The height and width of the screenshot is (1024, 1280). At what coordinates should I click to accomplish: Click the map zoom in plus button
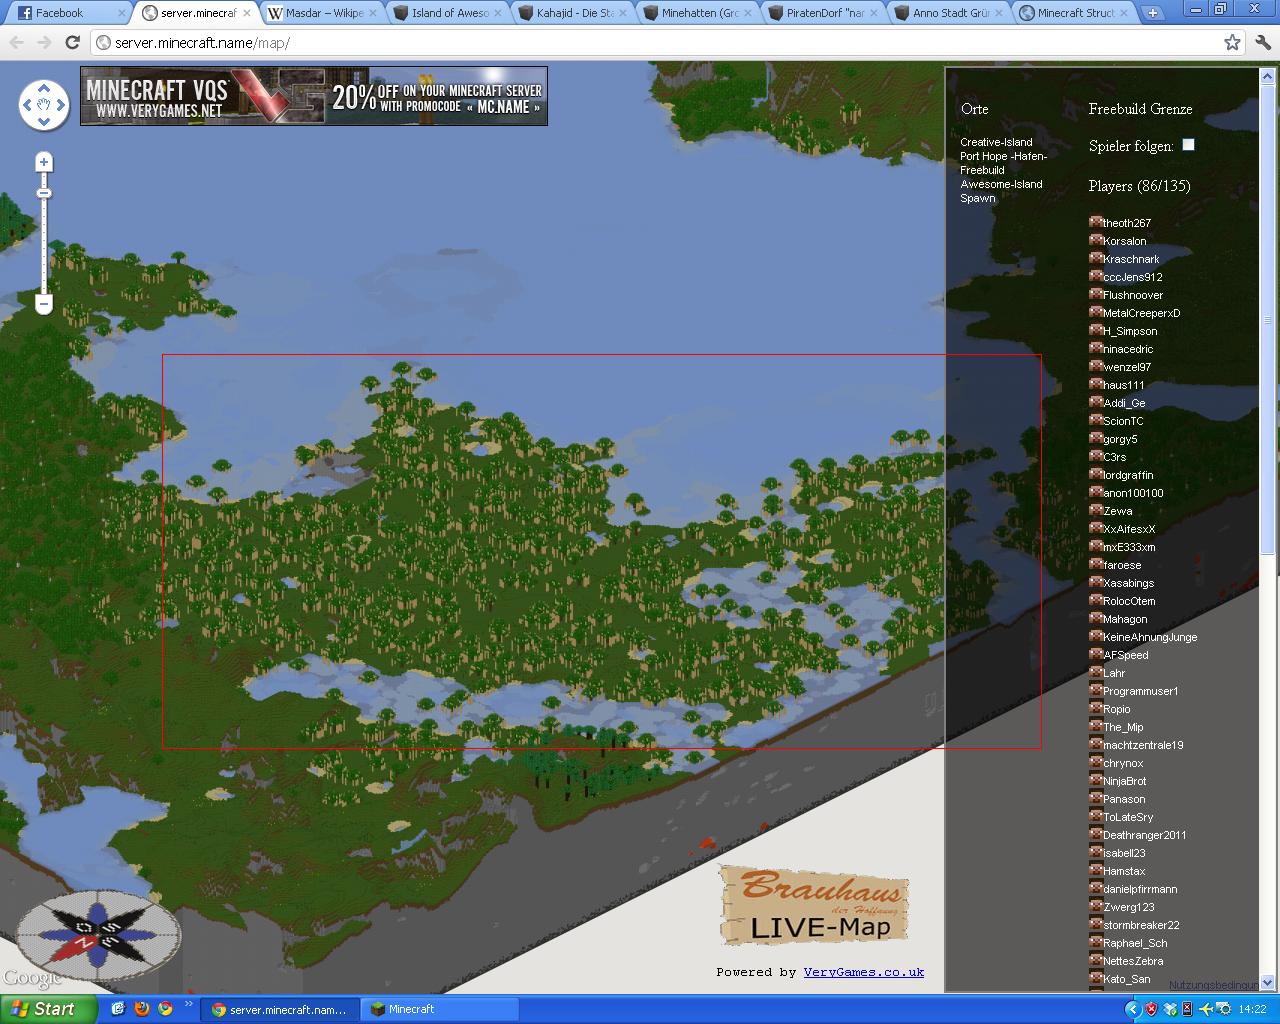coord(44,162)
